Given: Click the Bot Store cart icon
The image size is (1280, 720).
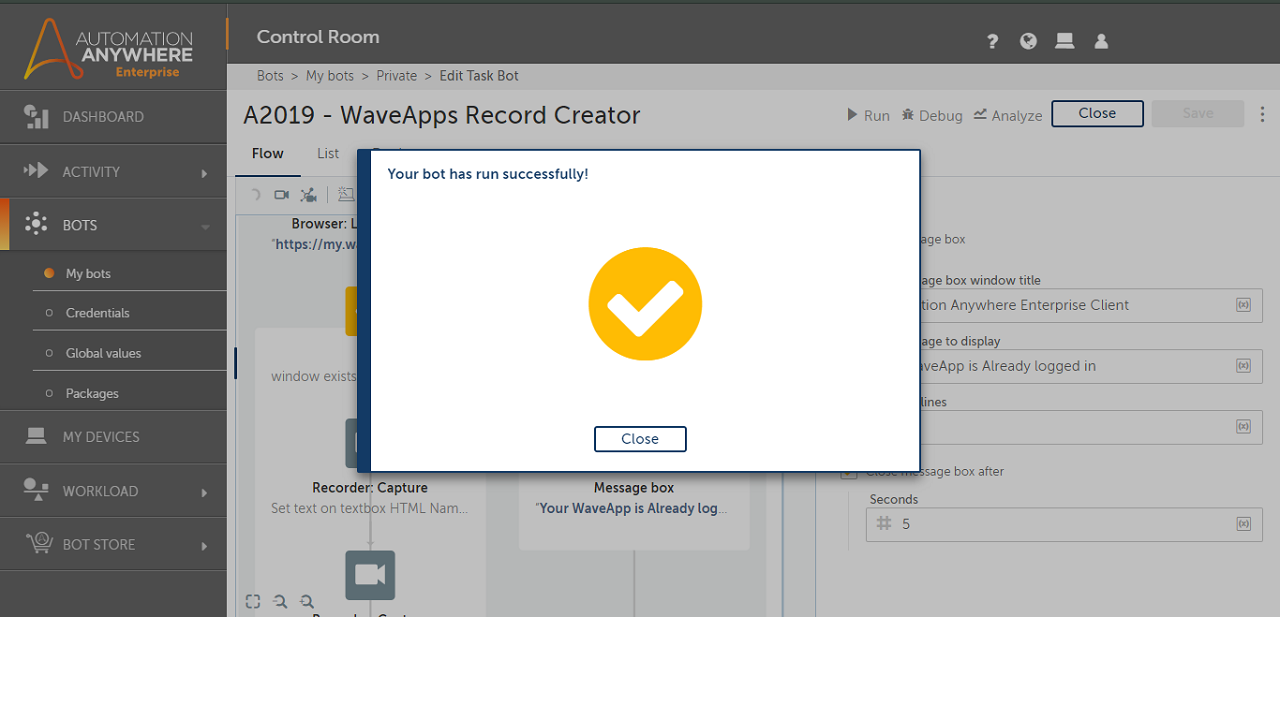Looking at the screenshot, I should [x=38, y=542].
